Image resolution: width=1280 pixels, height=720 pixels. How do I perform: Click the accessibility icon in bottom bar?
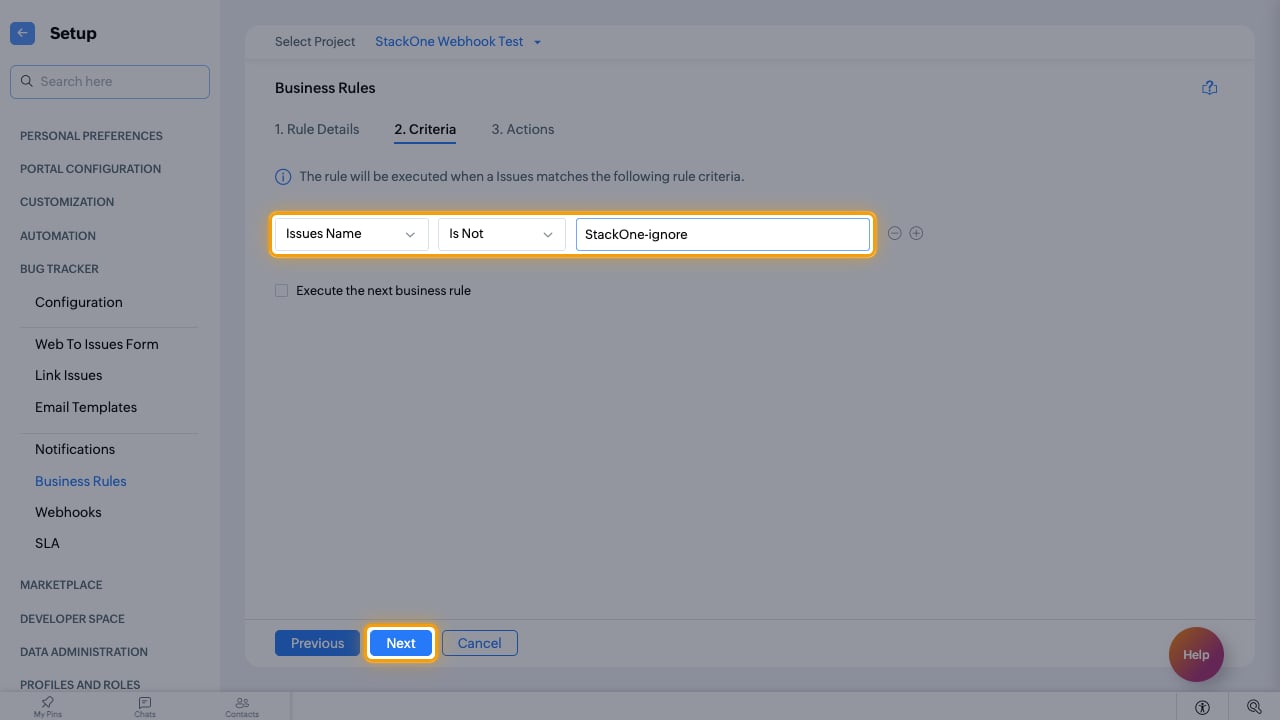coord(1202,707)
